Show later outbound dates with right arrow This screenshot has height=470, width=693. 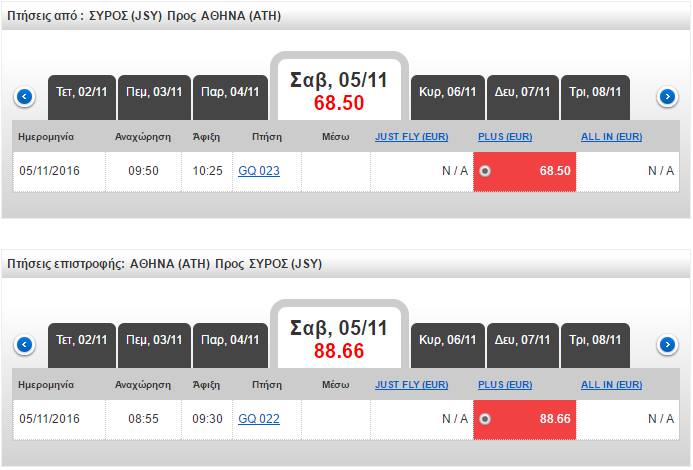(x=667, y=97)
